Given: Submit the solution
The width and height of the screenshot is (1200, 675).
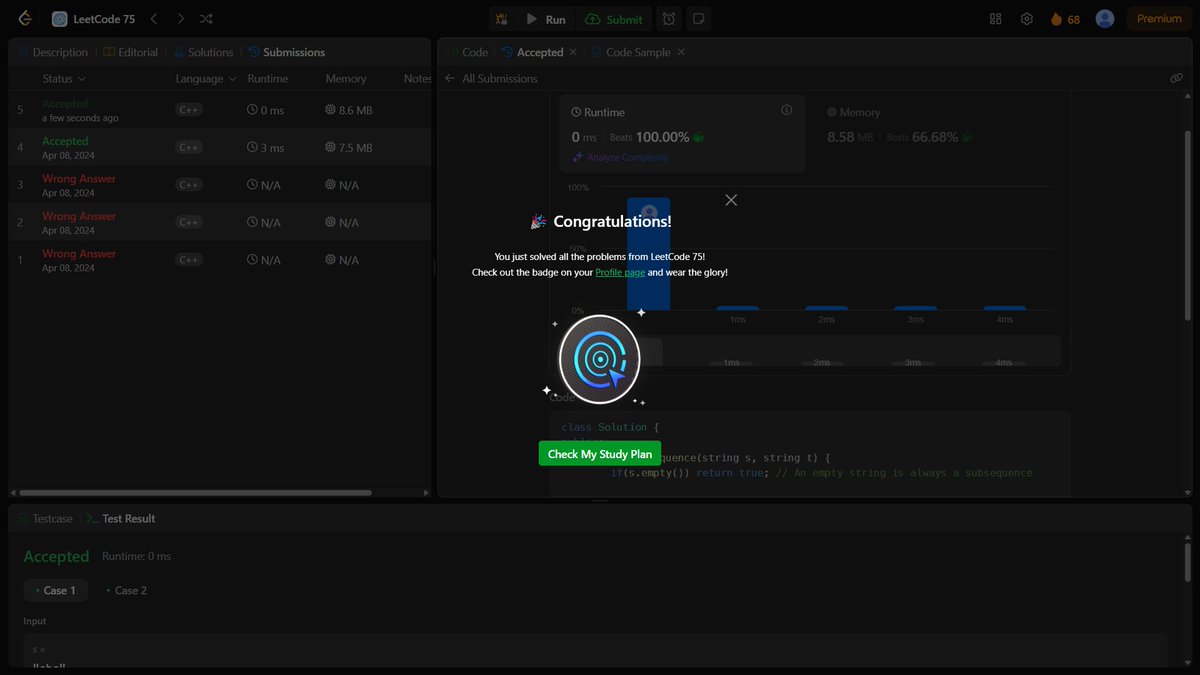Looking at the screenshot, I should (x=615, y=19).
